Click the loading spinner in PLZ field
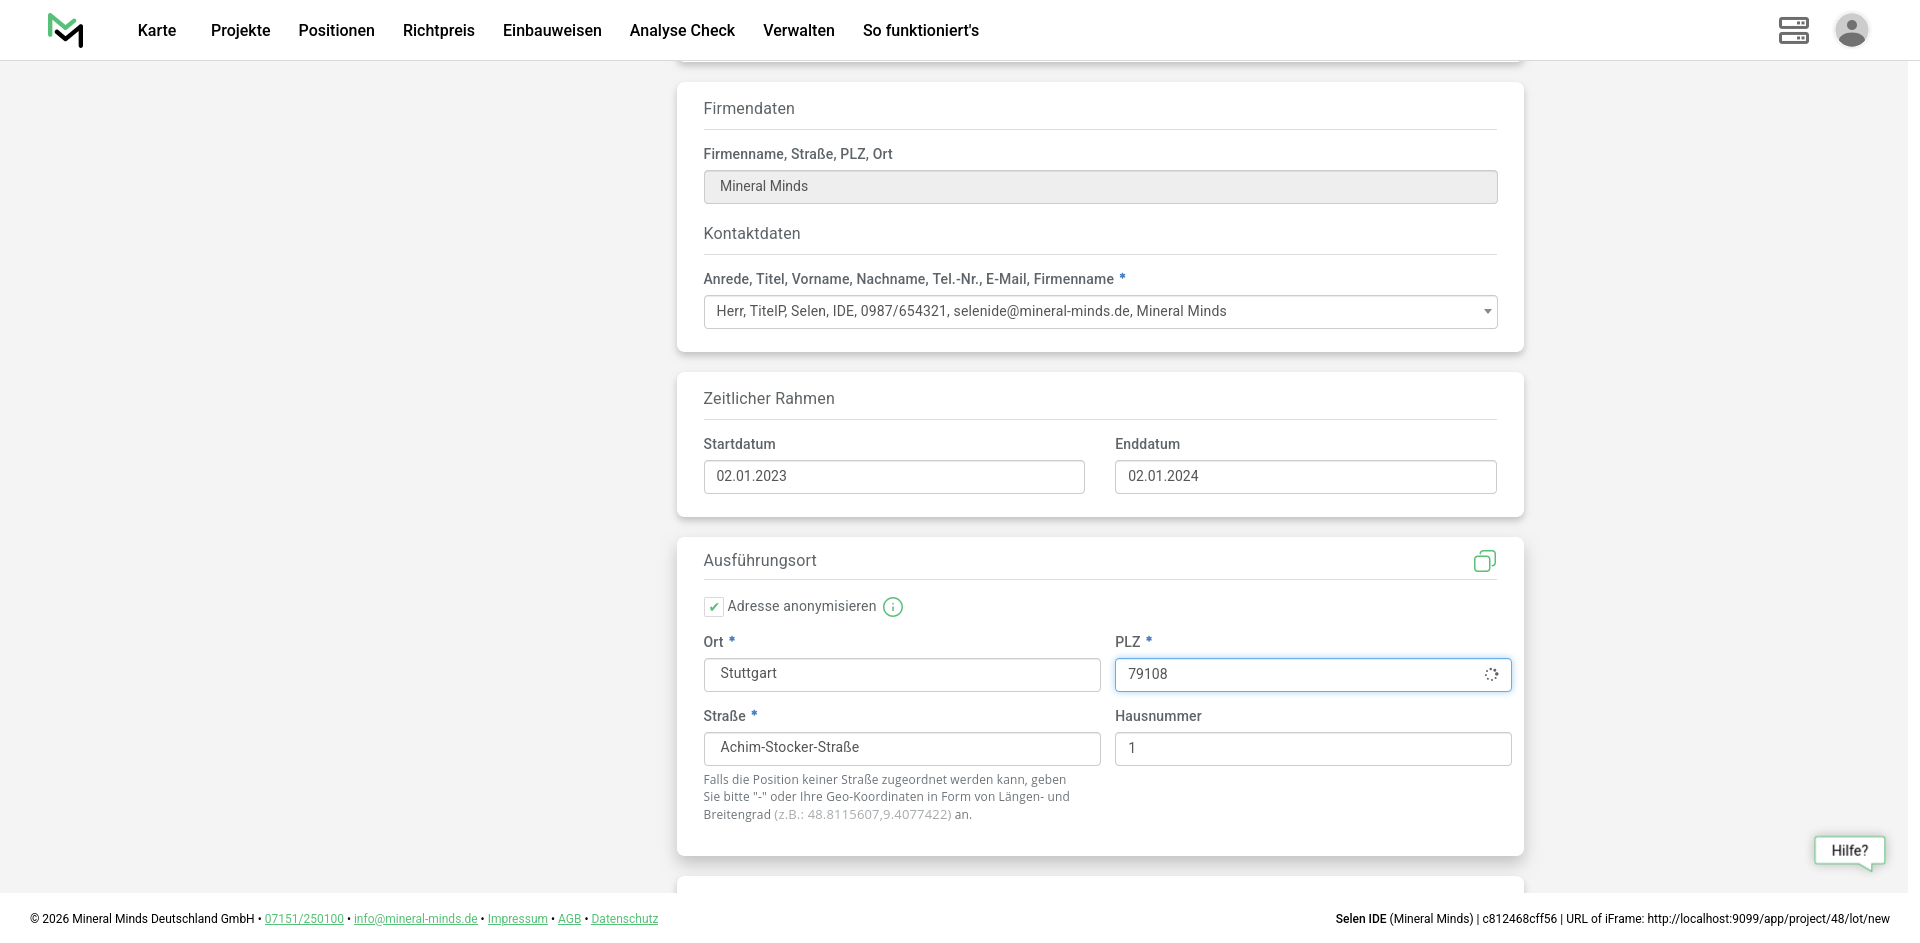 click(x=1491, y=675)
